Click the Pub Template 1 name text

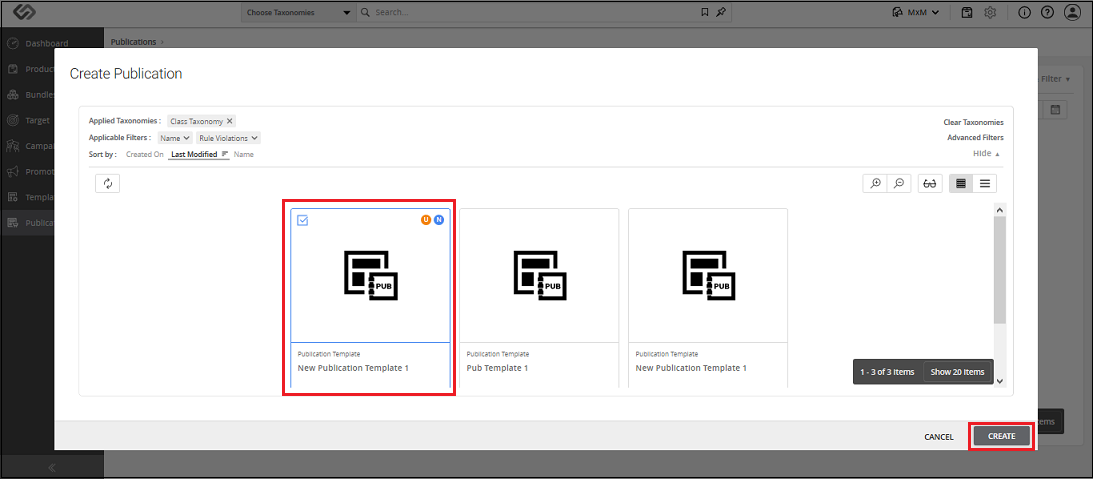point(497,367)
